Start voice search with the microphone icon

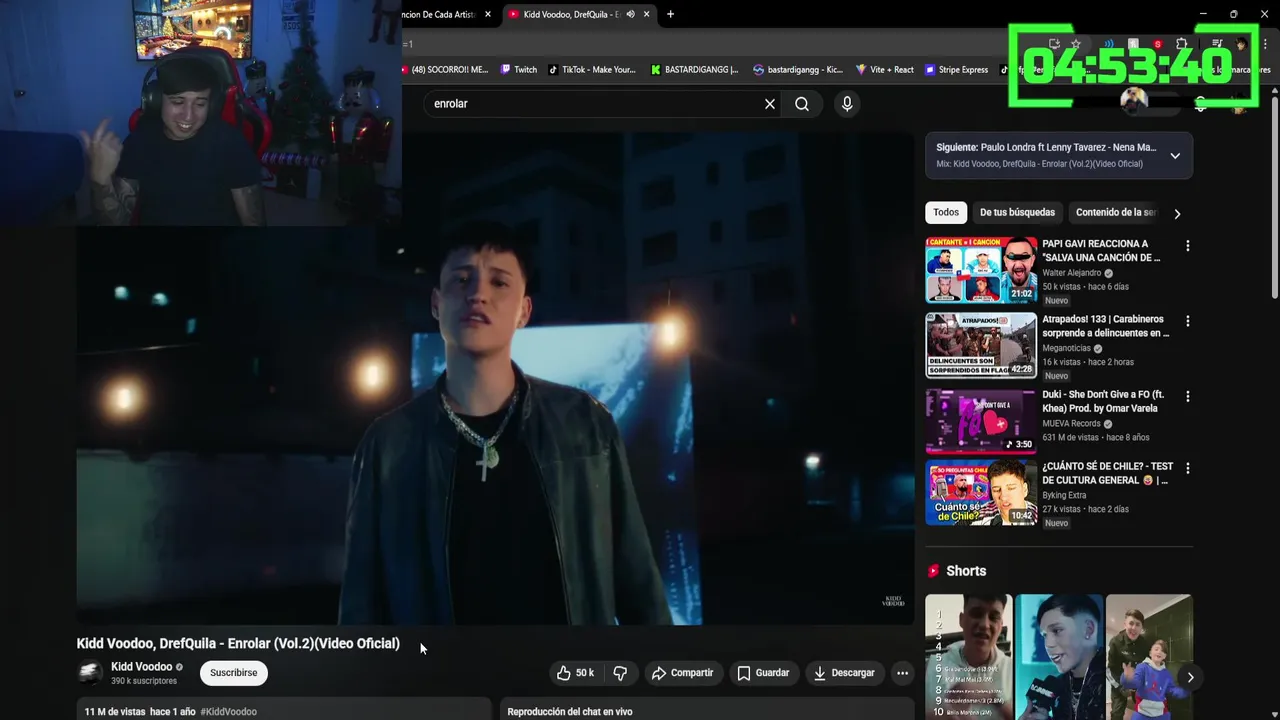(847, 104)
